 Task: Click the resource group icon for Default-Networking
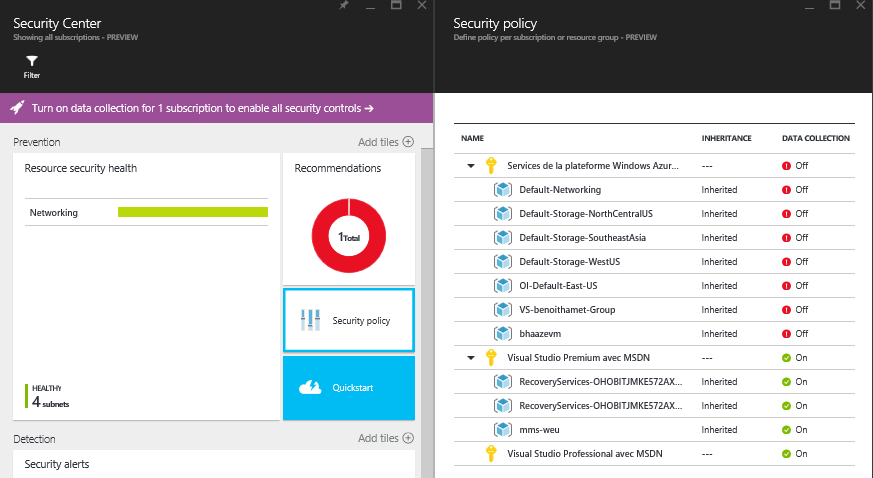[x=503, y=189]
